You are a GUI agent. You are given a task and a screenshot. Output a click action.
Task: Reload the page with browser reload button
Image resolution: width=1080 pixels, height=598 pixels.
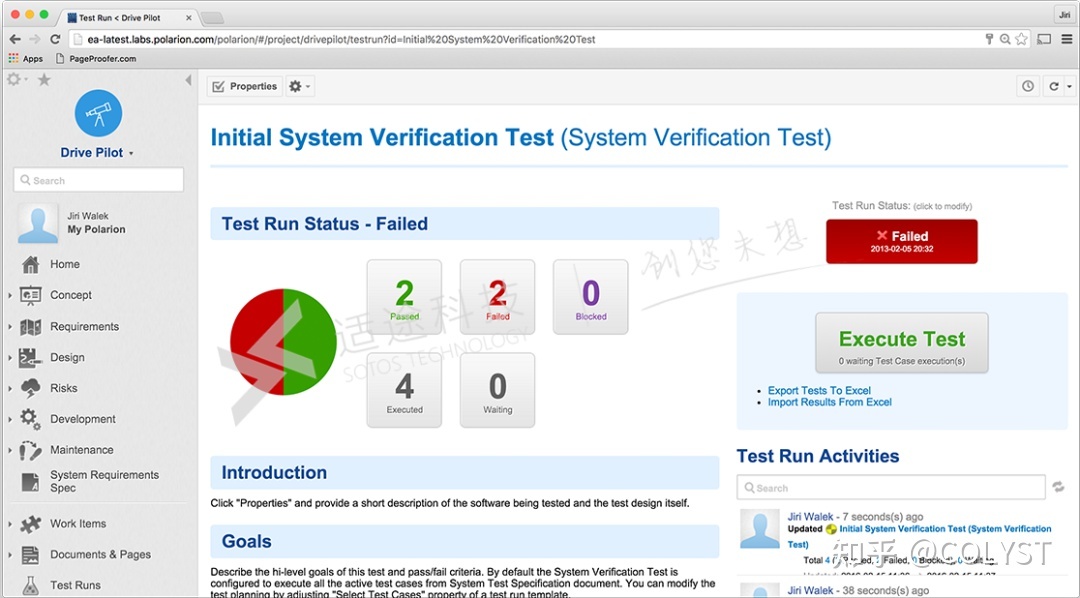pyautogui.click(x=55, y=39)
